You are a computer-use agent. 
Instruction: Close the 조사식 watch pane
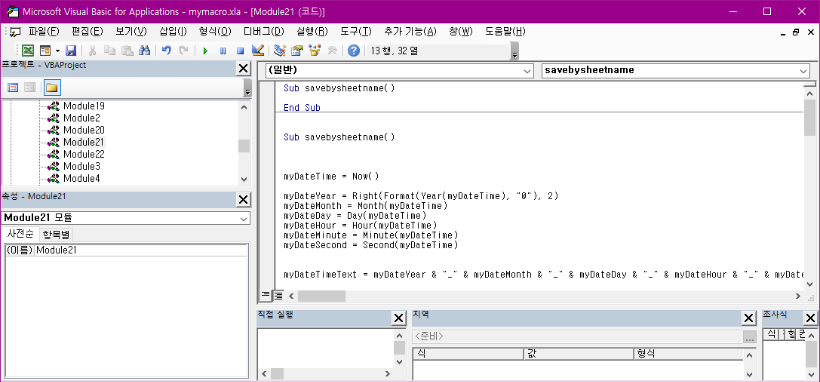pyautogui.click(x=810, y=318)
